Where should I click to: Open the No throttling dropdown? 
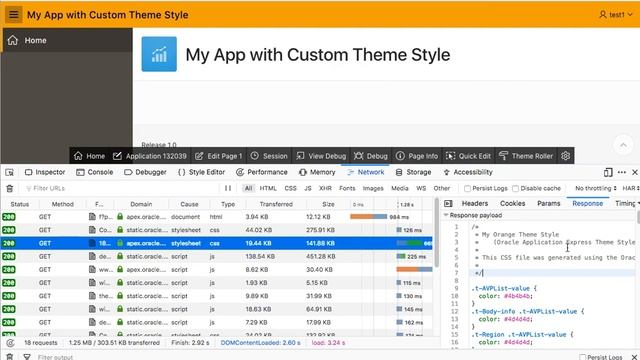click(596, 188)
